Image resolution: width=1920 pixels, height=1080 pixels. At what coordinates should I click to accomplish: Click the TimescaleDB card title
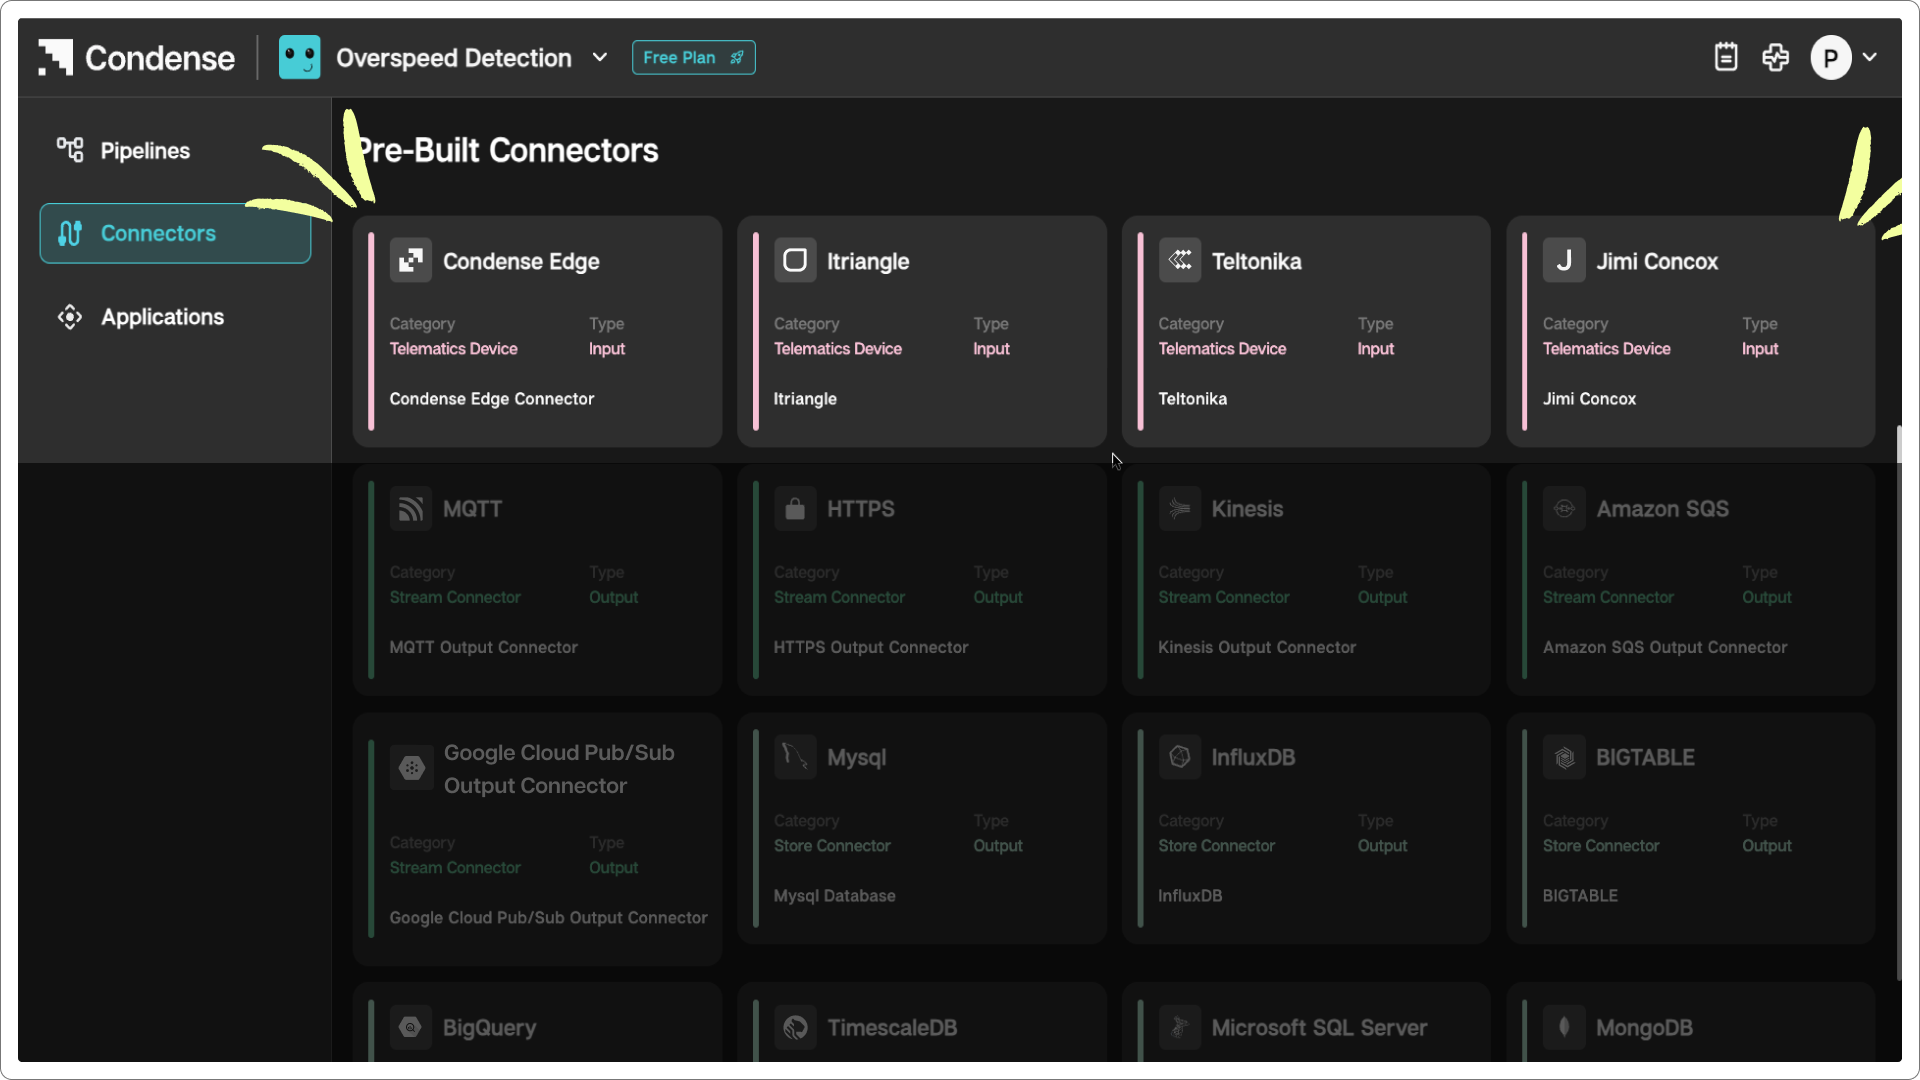[x=892, y=1028]
